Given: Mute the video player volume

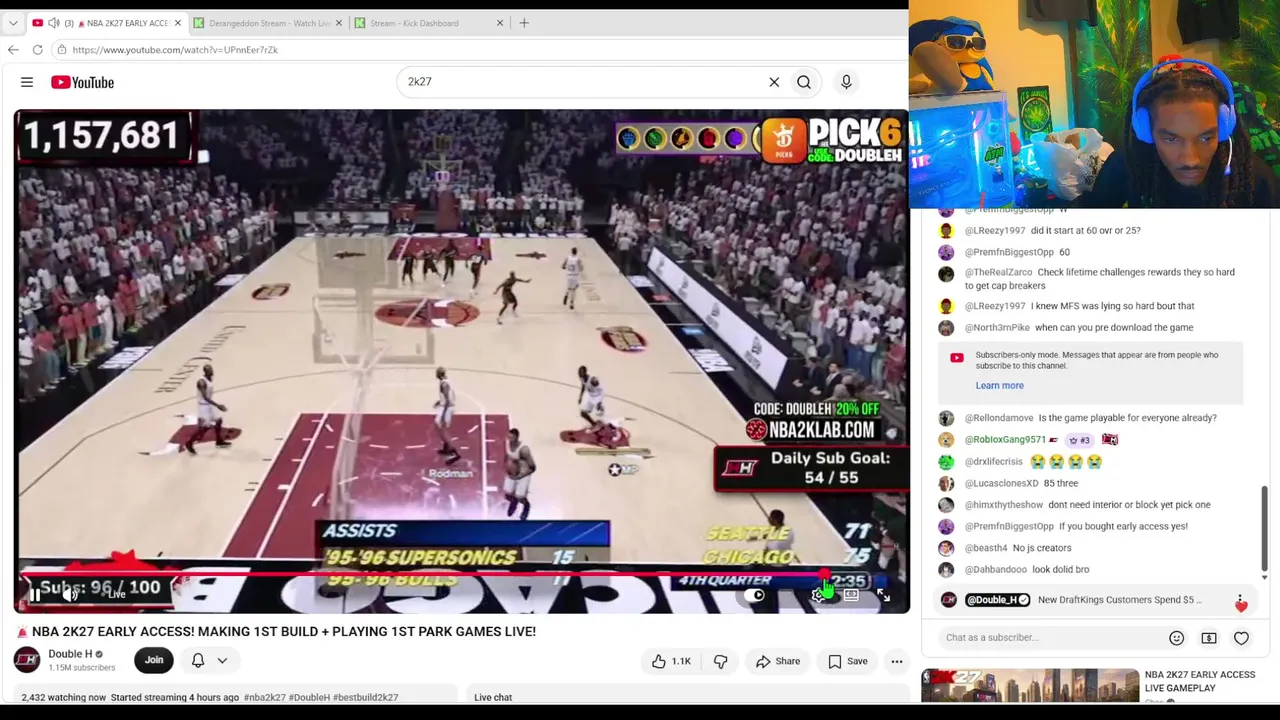Looking at the screenshot, I should [x=70, y=595].
